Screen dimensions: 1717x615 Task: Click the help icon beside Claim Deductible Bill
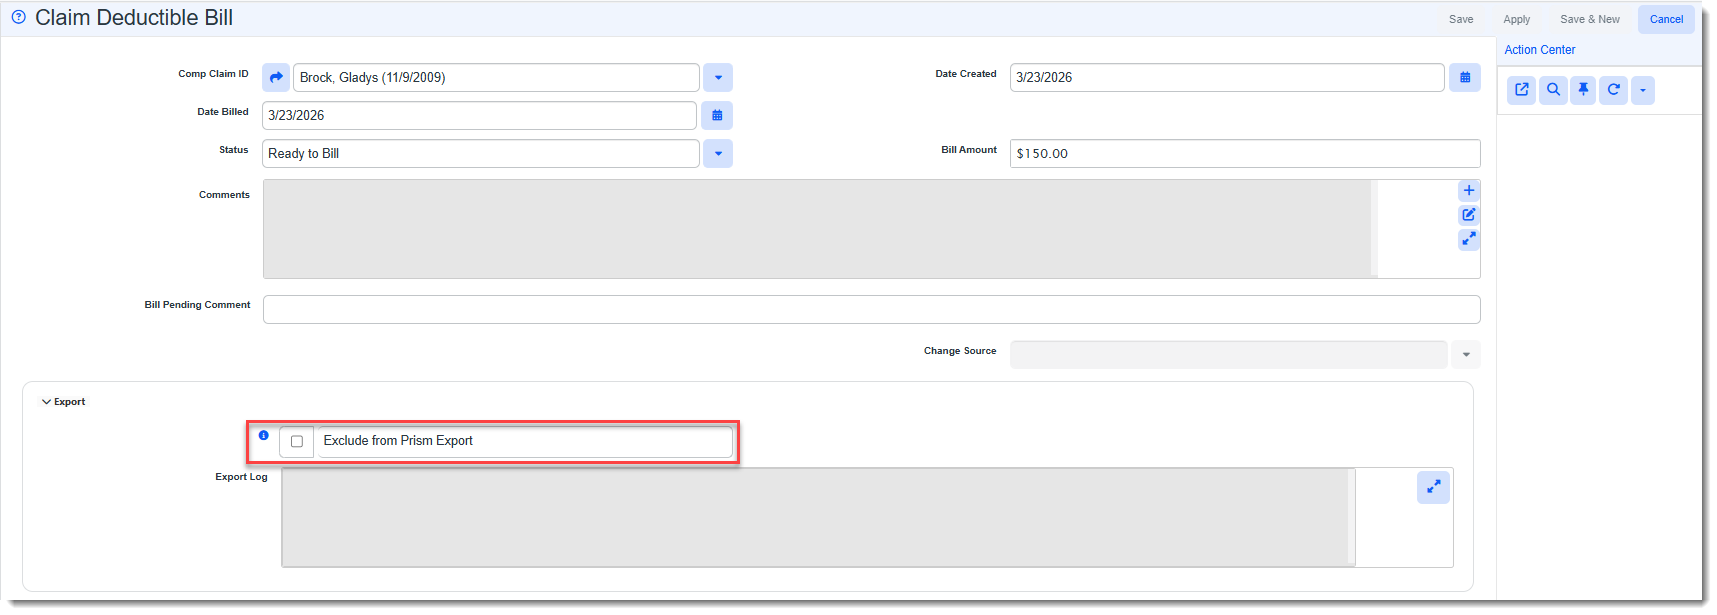click(x=18, y=17)
